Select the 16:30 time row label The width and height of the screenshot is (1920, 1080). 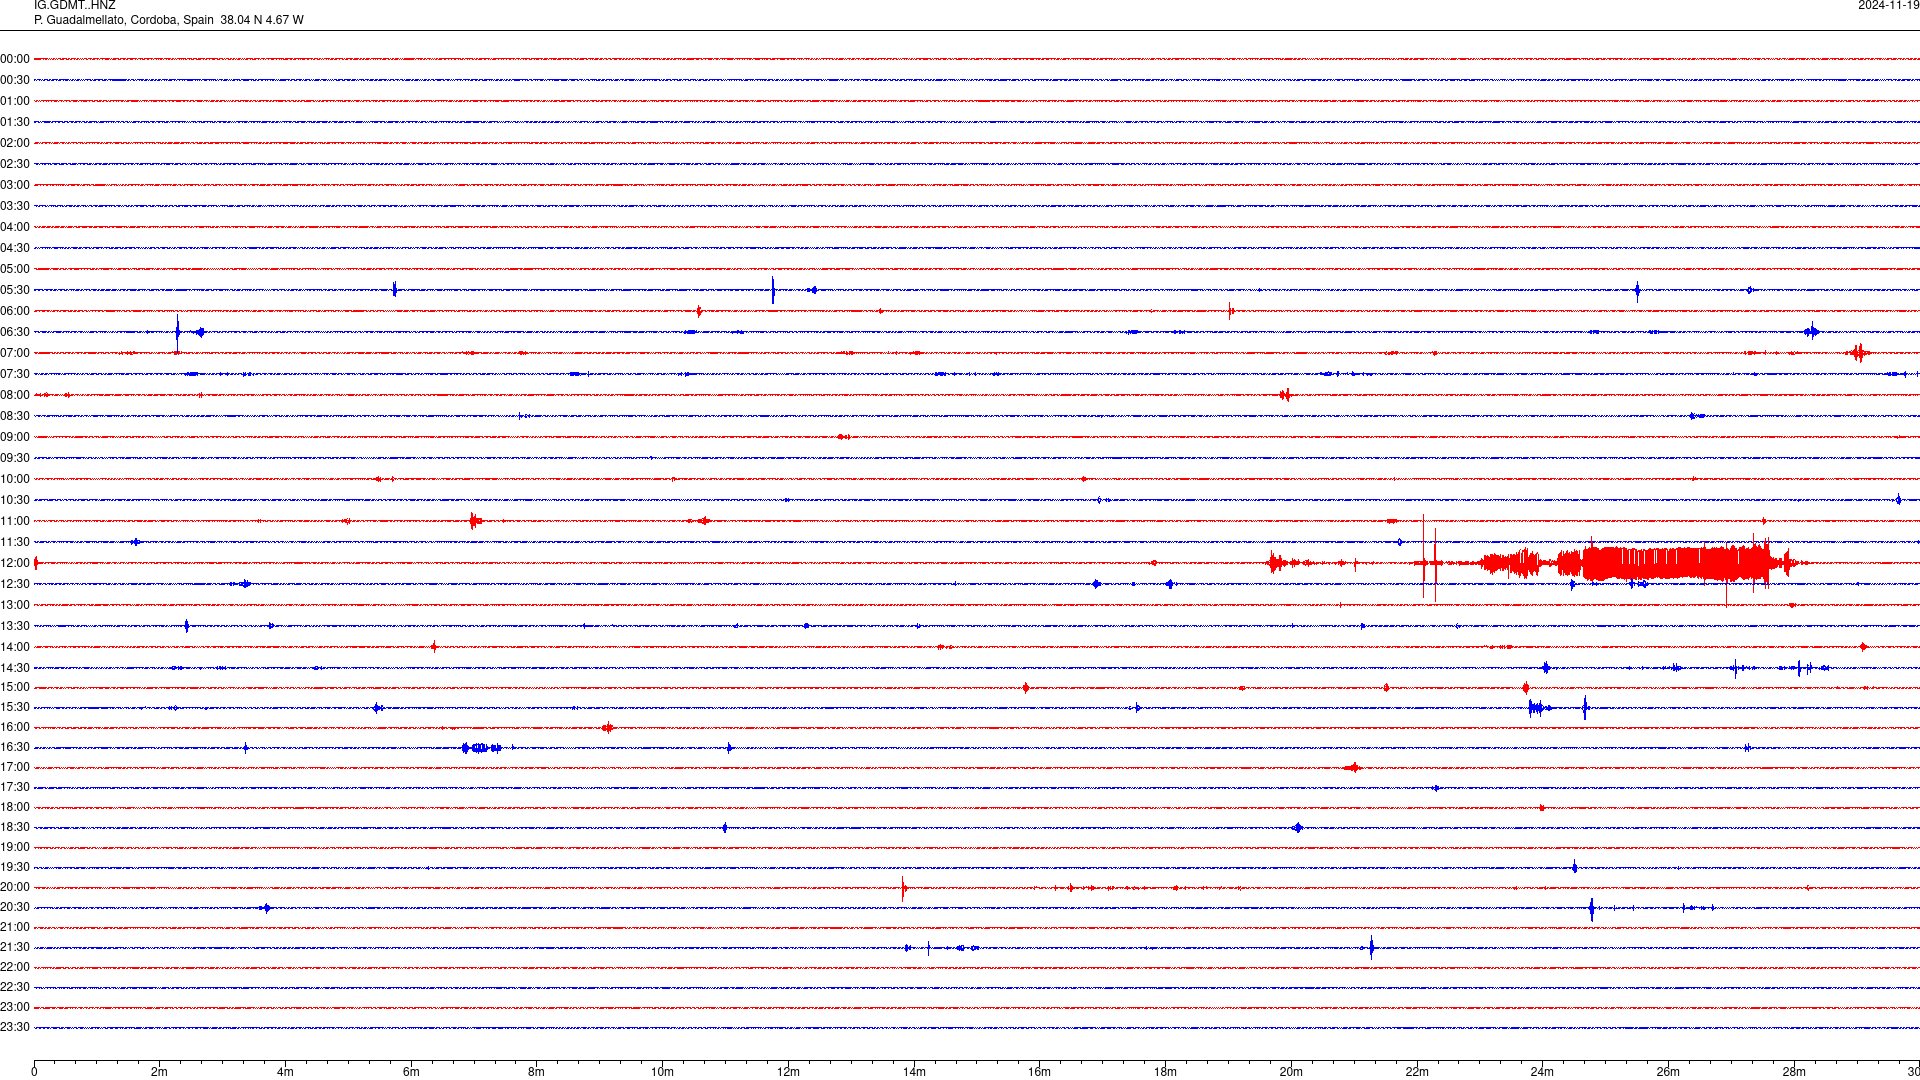coord(15,747)
